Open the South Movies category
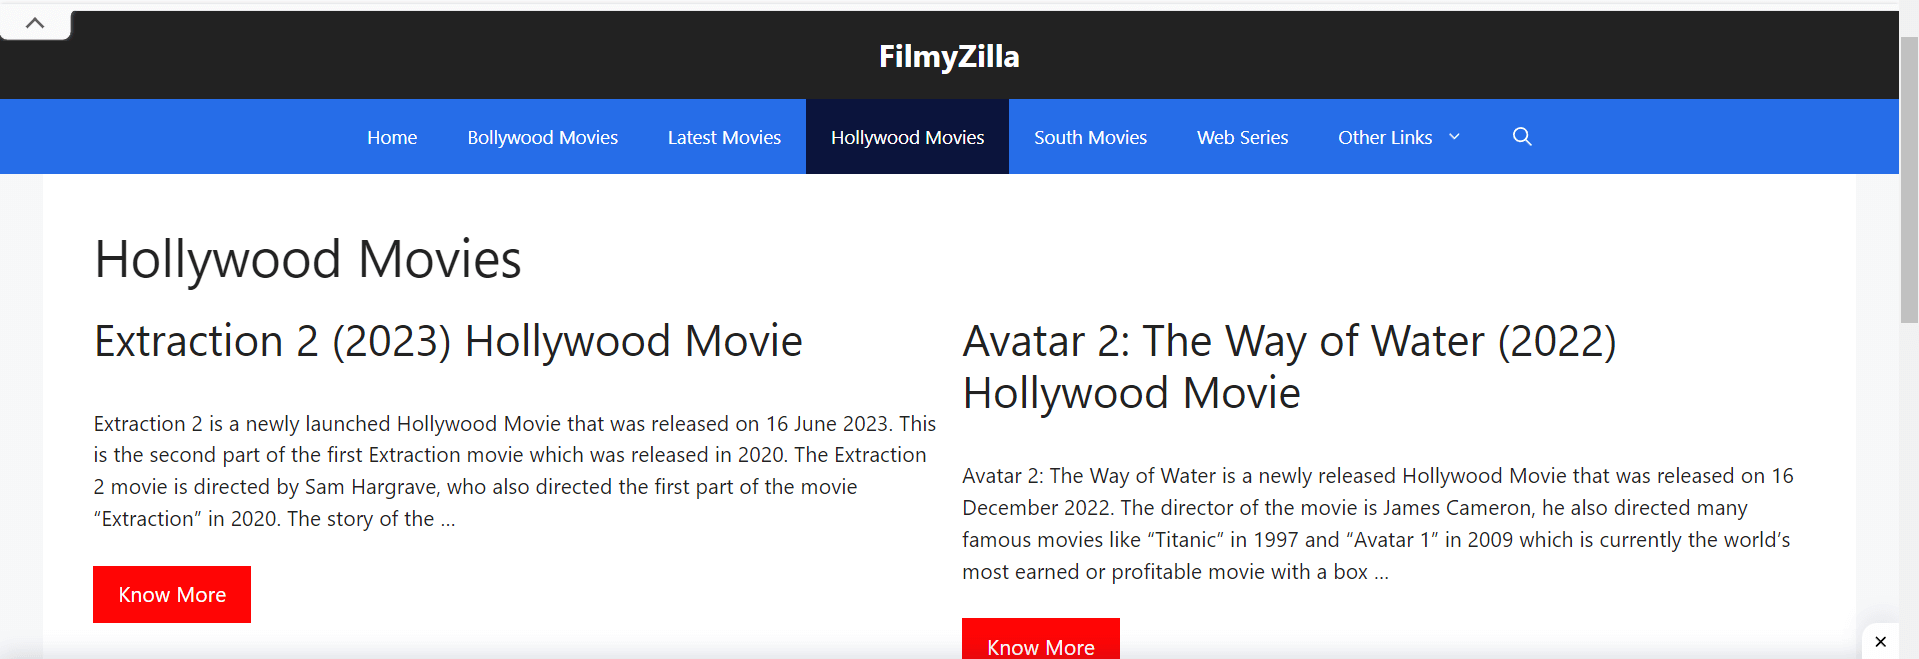This screenshot has width=1919, height=659. tap(1090, 137)
